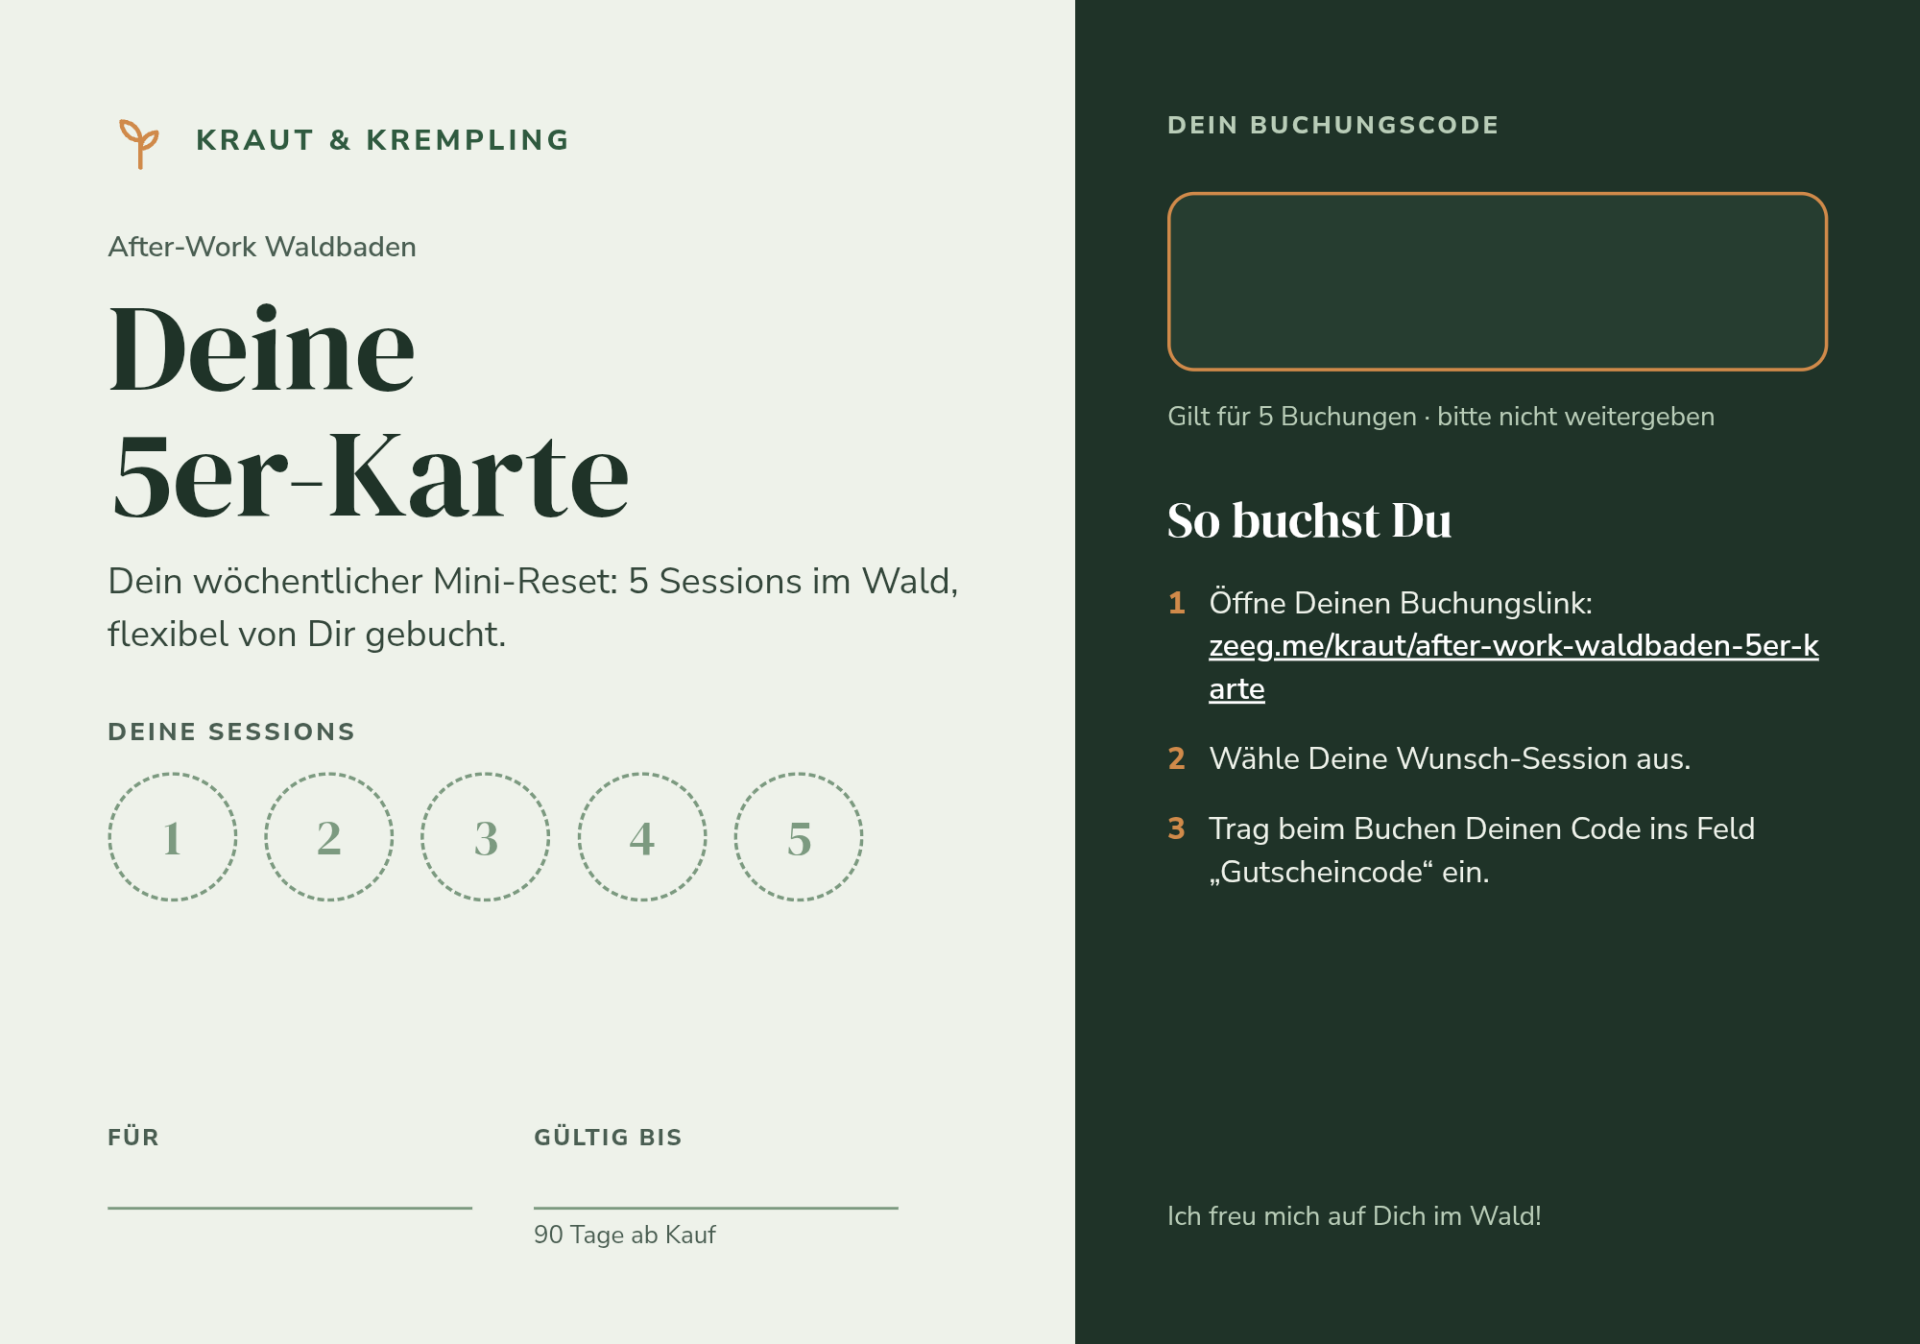Screen dimensions: 1920x1344
Task: Click the 'So buchst Du' heading
Action: (1309, 521)
